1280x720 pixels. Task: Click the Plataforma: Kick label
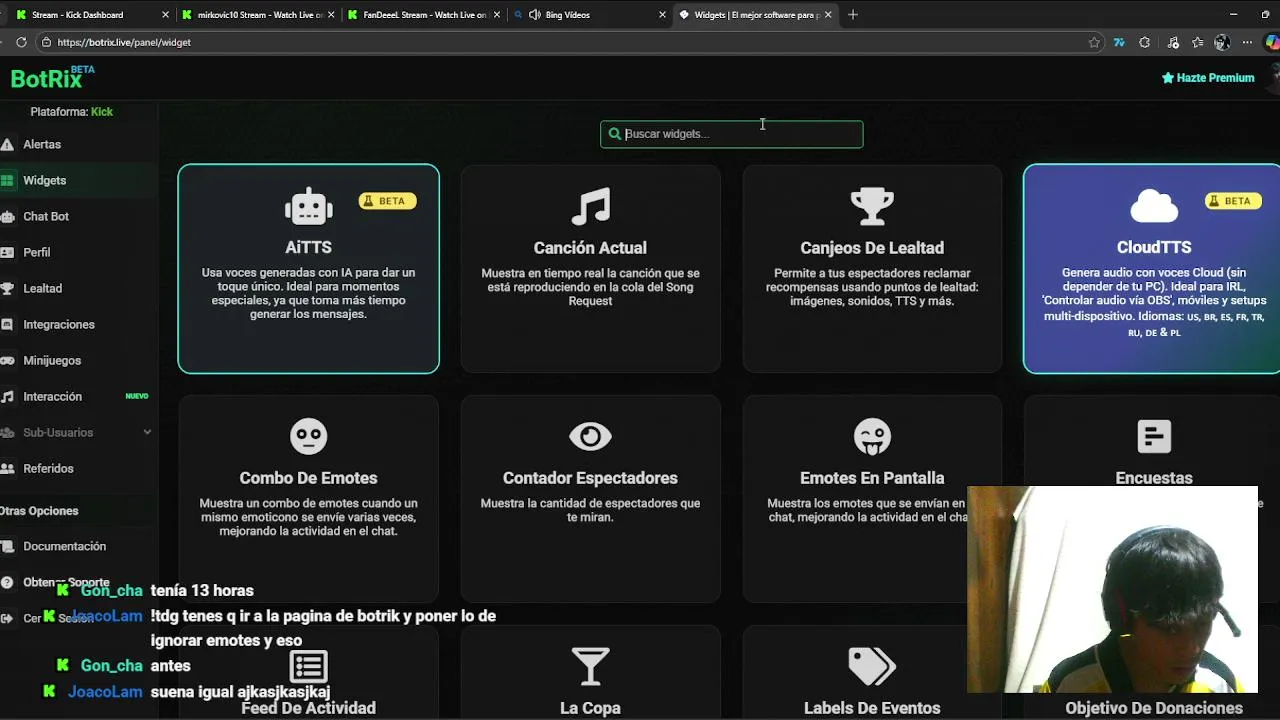[71, 112]
